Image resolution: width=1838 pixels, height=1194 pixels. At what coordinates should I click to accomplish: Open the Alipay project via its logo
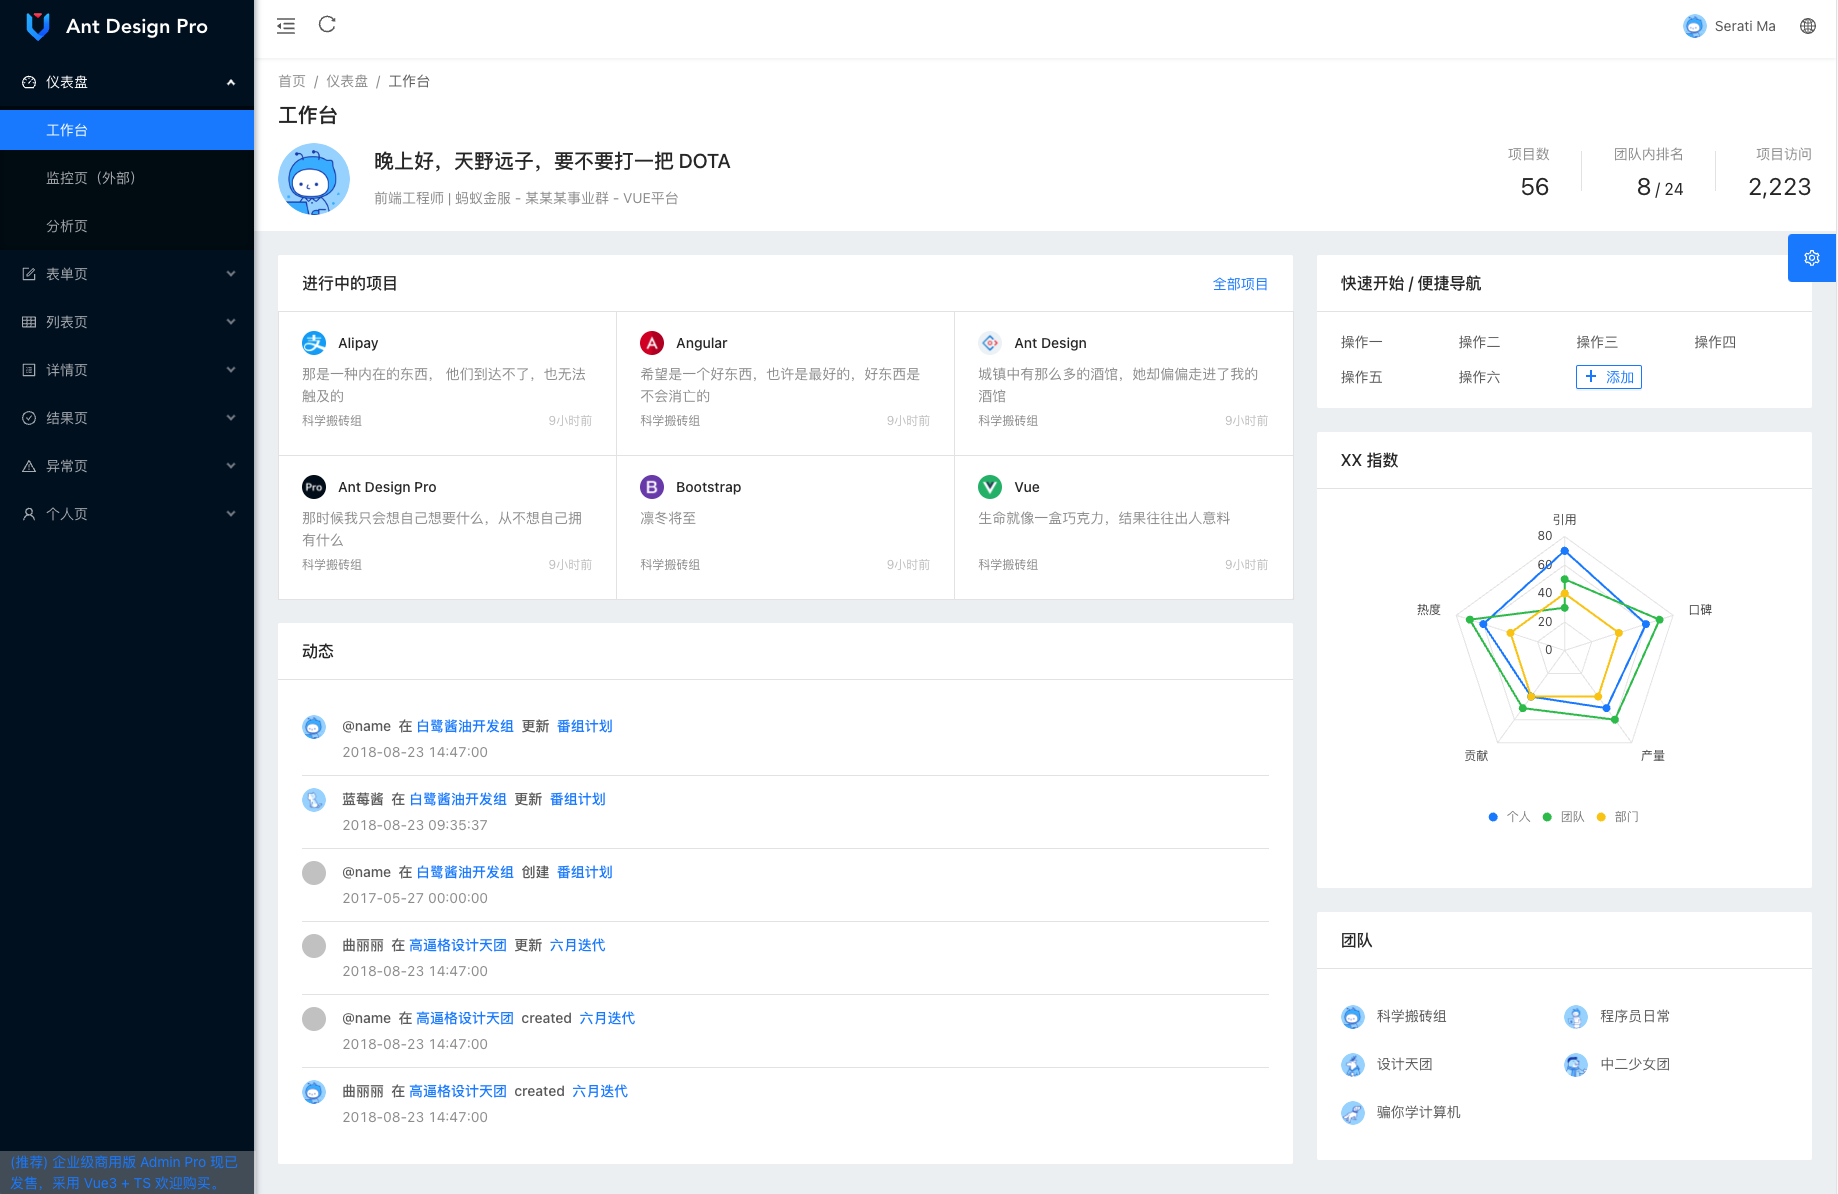(x=313, y=342)
